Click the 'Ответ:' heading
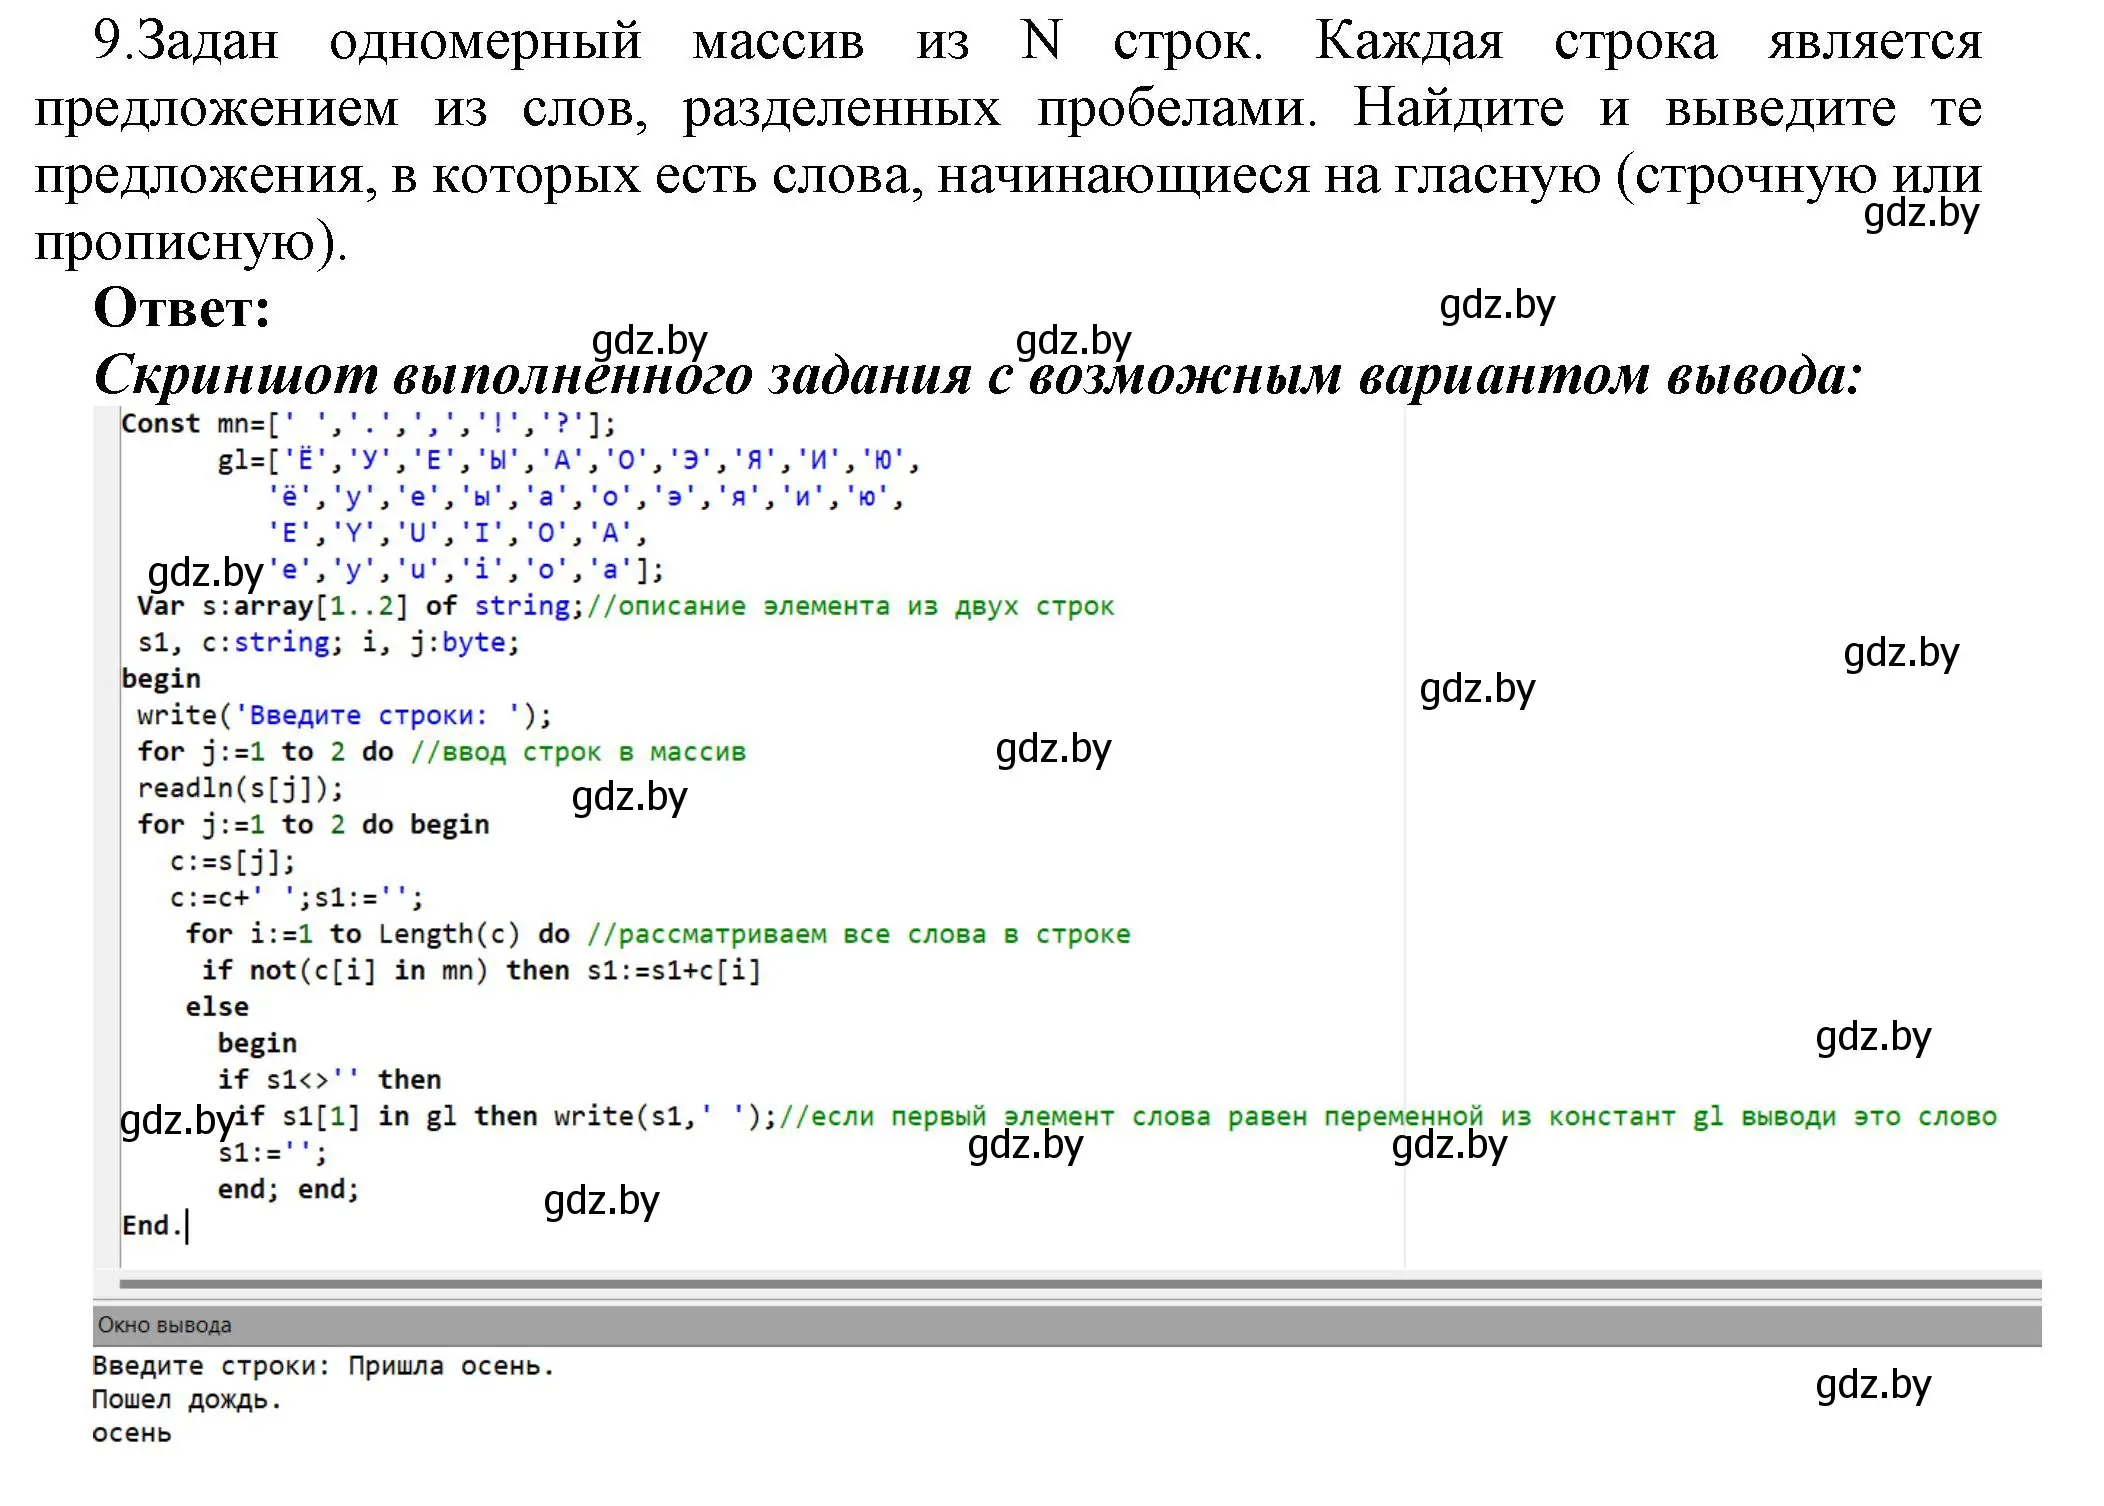This screenshot has height=1506, width=2104. click(182, 307)
